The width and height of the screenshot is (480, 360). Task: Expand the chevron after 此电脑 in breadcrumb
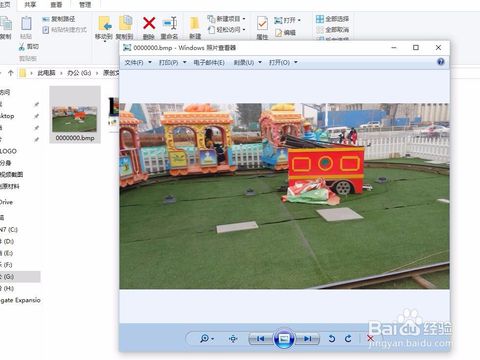pos(62,73)
